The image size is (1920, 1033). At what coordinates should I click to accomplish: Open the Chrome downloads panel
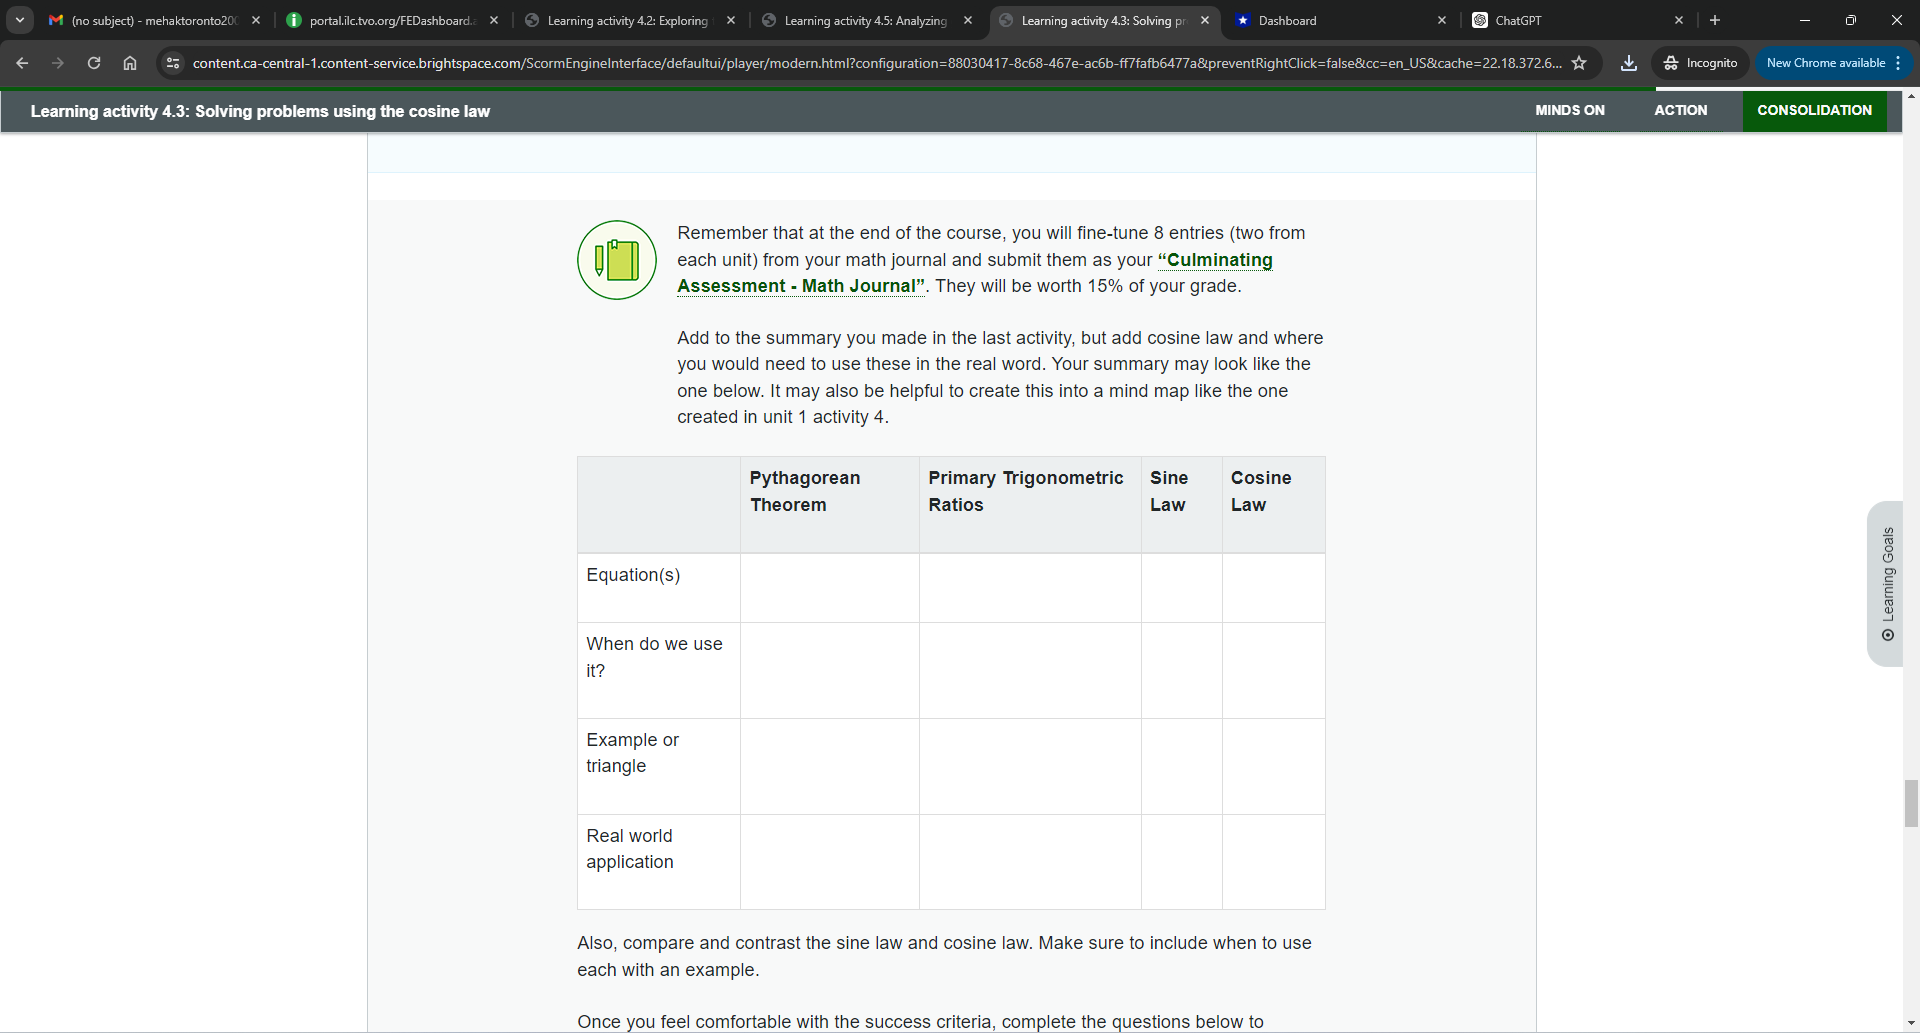(1629, 63)
